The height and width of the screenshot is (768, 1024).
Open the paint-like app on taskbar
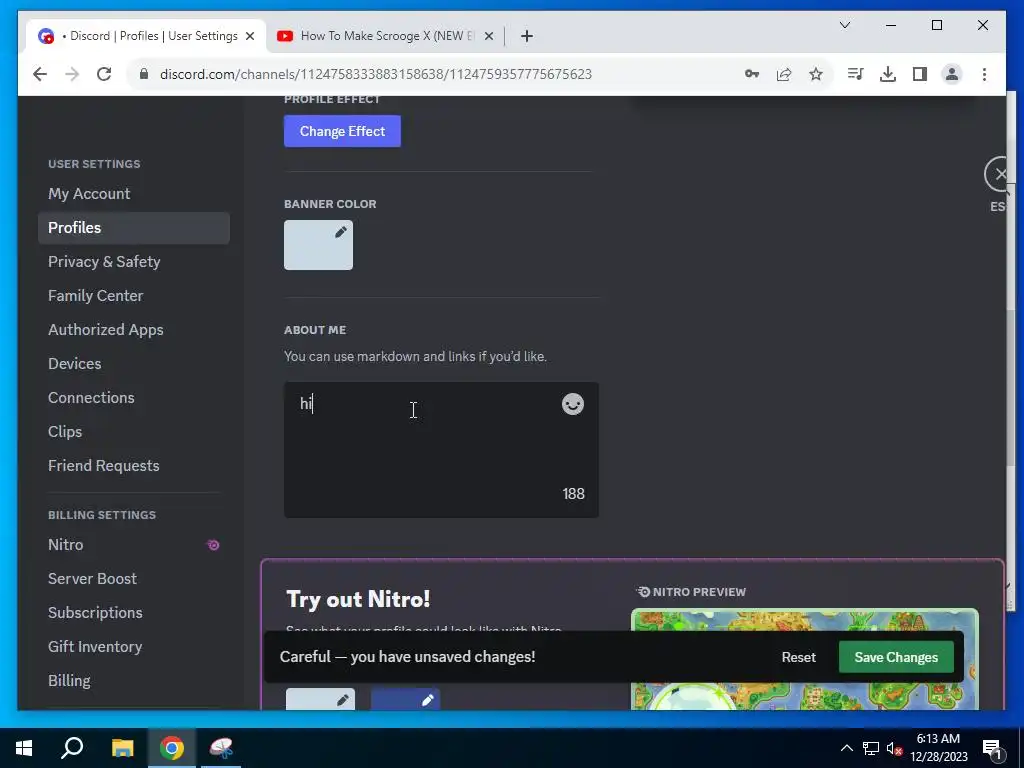click(221, 748)
